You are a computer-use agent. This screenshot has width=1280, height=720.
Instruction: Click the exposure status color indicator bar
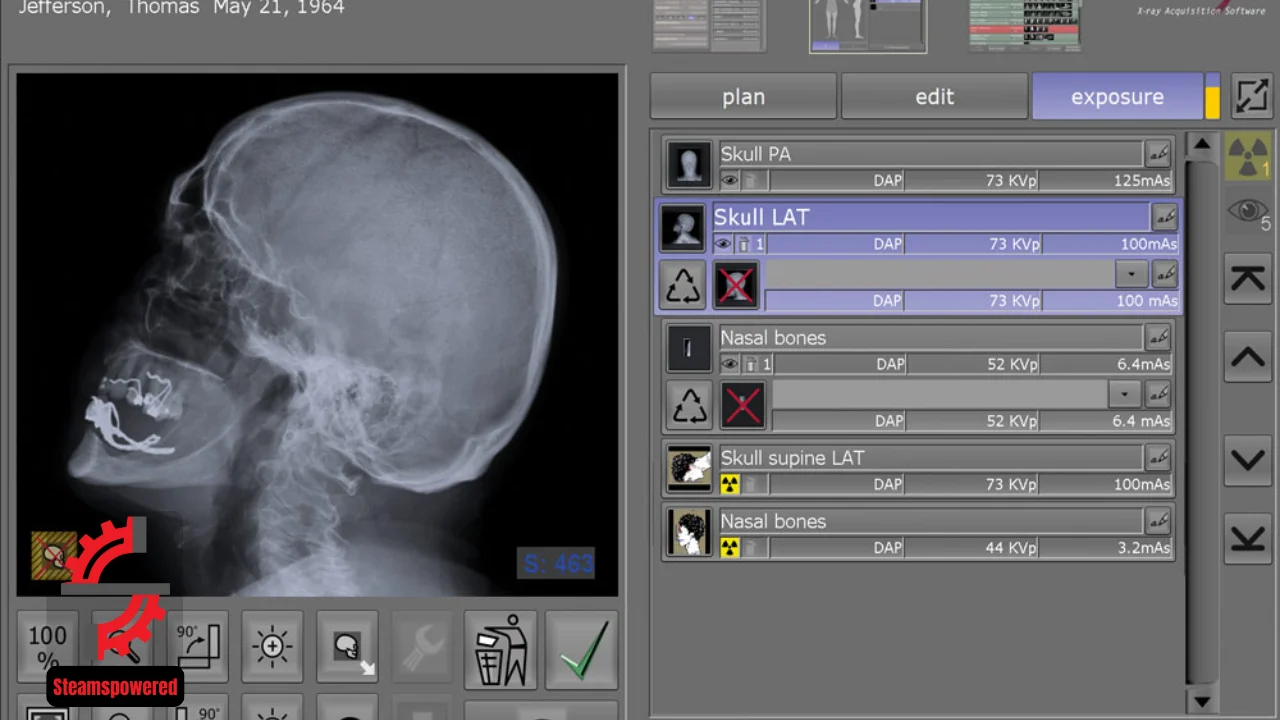coord(1212,97)
